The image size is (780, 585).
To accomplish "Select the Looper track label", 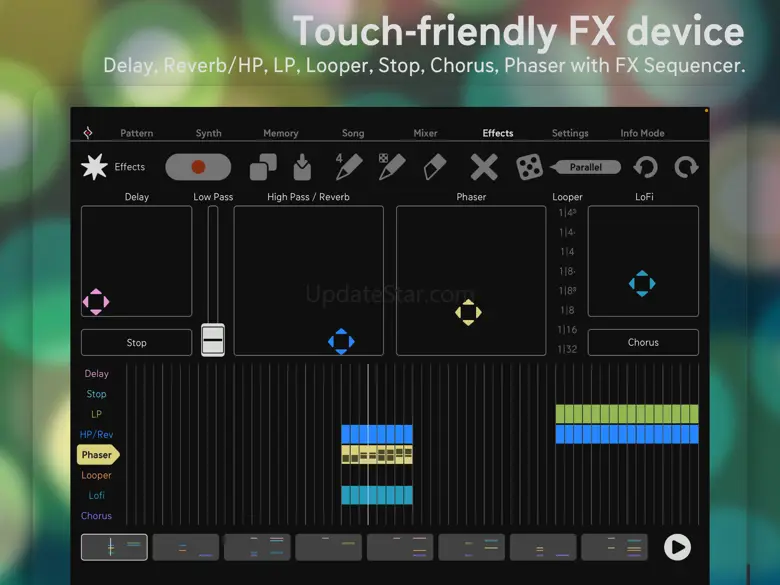I will click(x=97, y=475).
